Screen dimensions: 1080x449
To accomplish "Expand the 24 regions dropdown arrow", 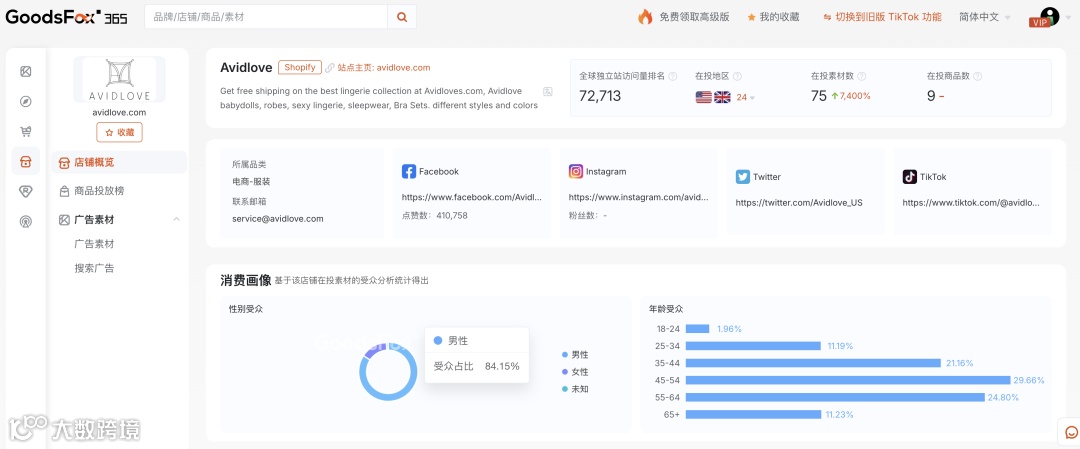I will pos(752,98).
